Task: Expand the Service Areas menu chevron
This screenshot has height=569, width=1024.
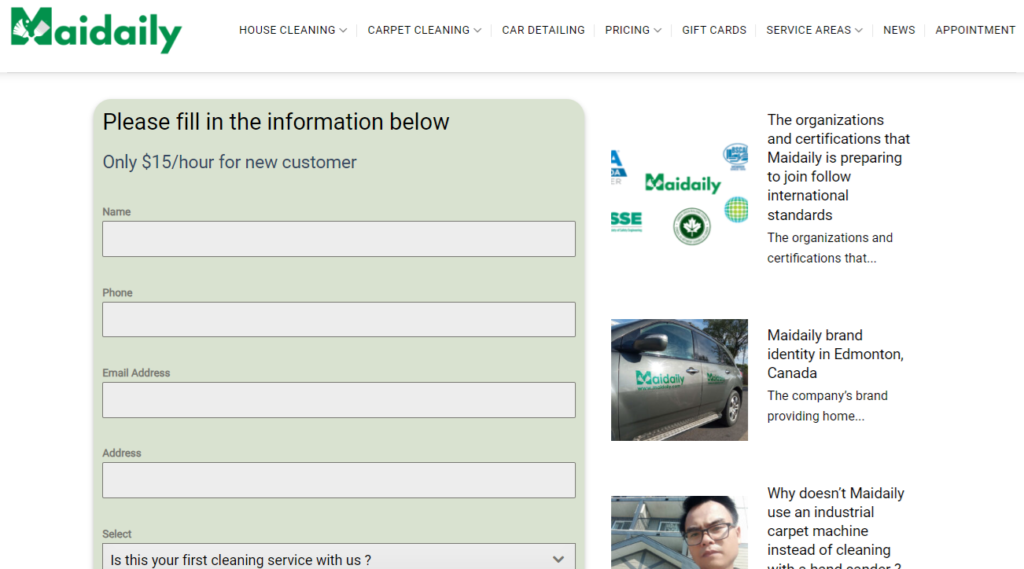Action: coord(859,31)
